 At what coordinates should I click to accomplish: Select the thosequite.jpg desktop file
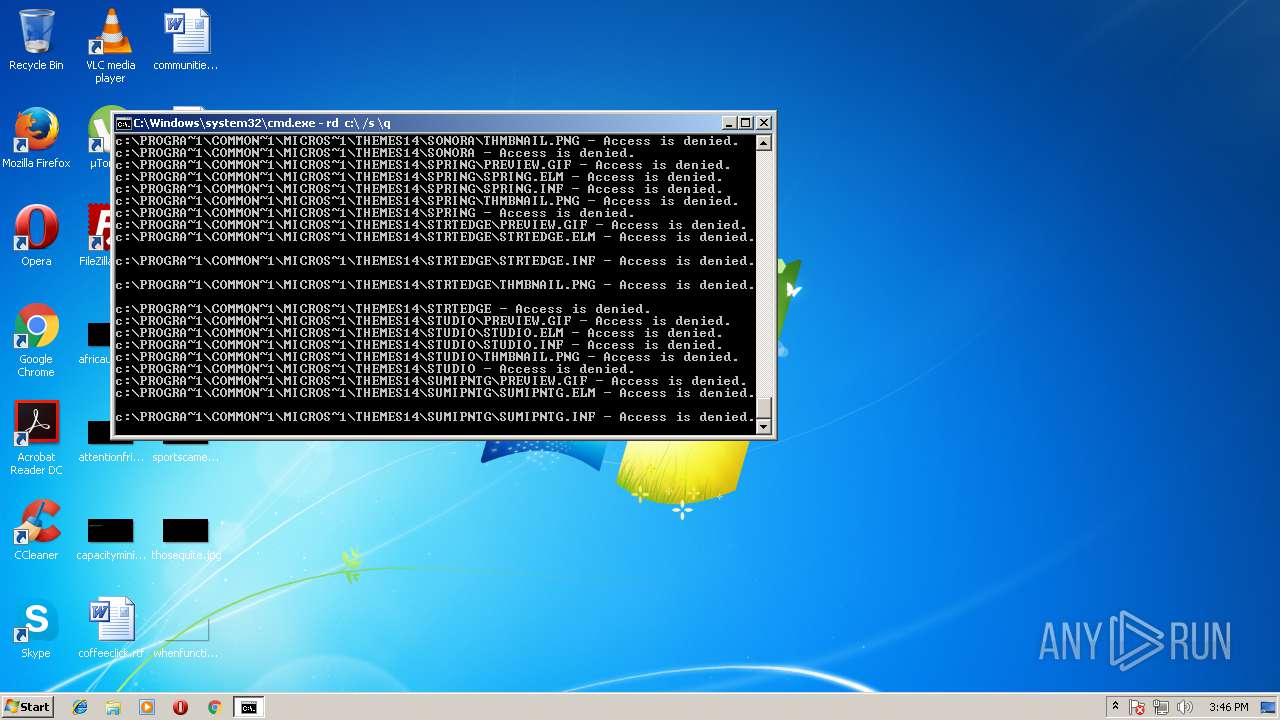185,539
